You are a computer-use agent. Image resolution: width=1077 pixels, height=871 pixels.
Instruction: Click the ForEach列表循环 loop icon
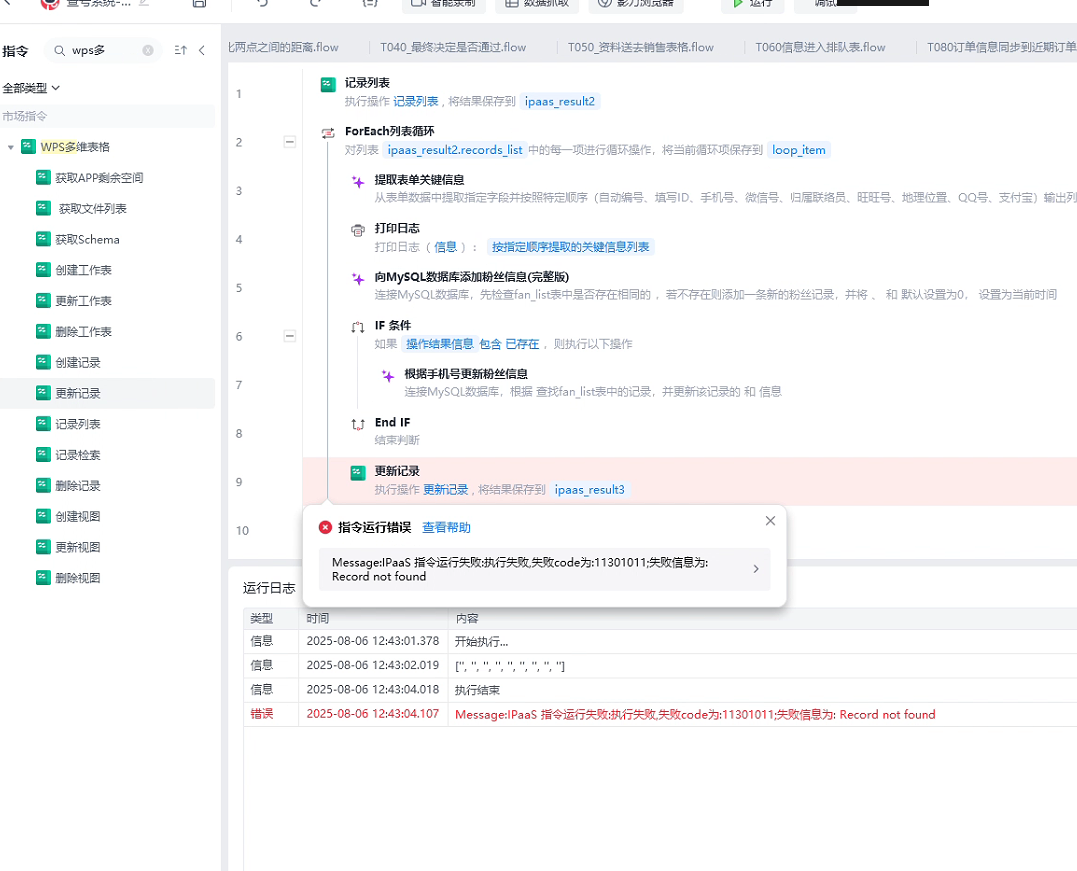328,133
